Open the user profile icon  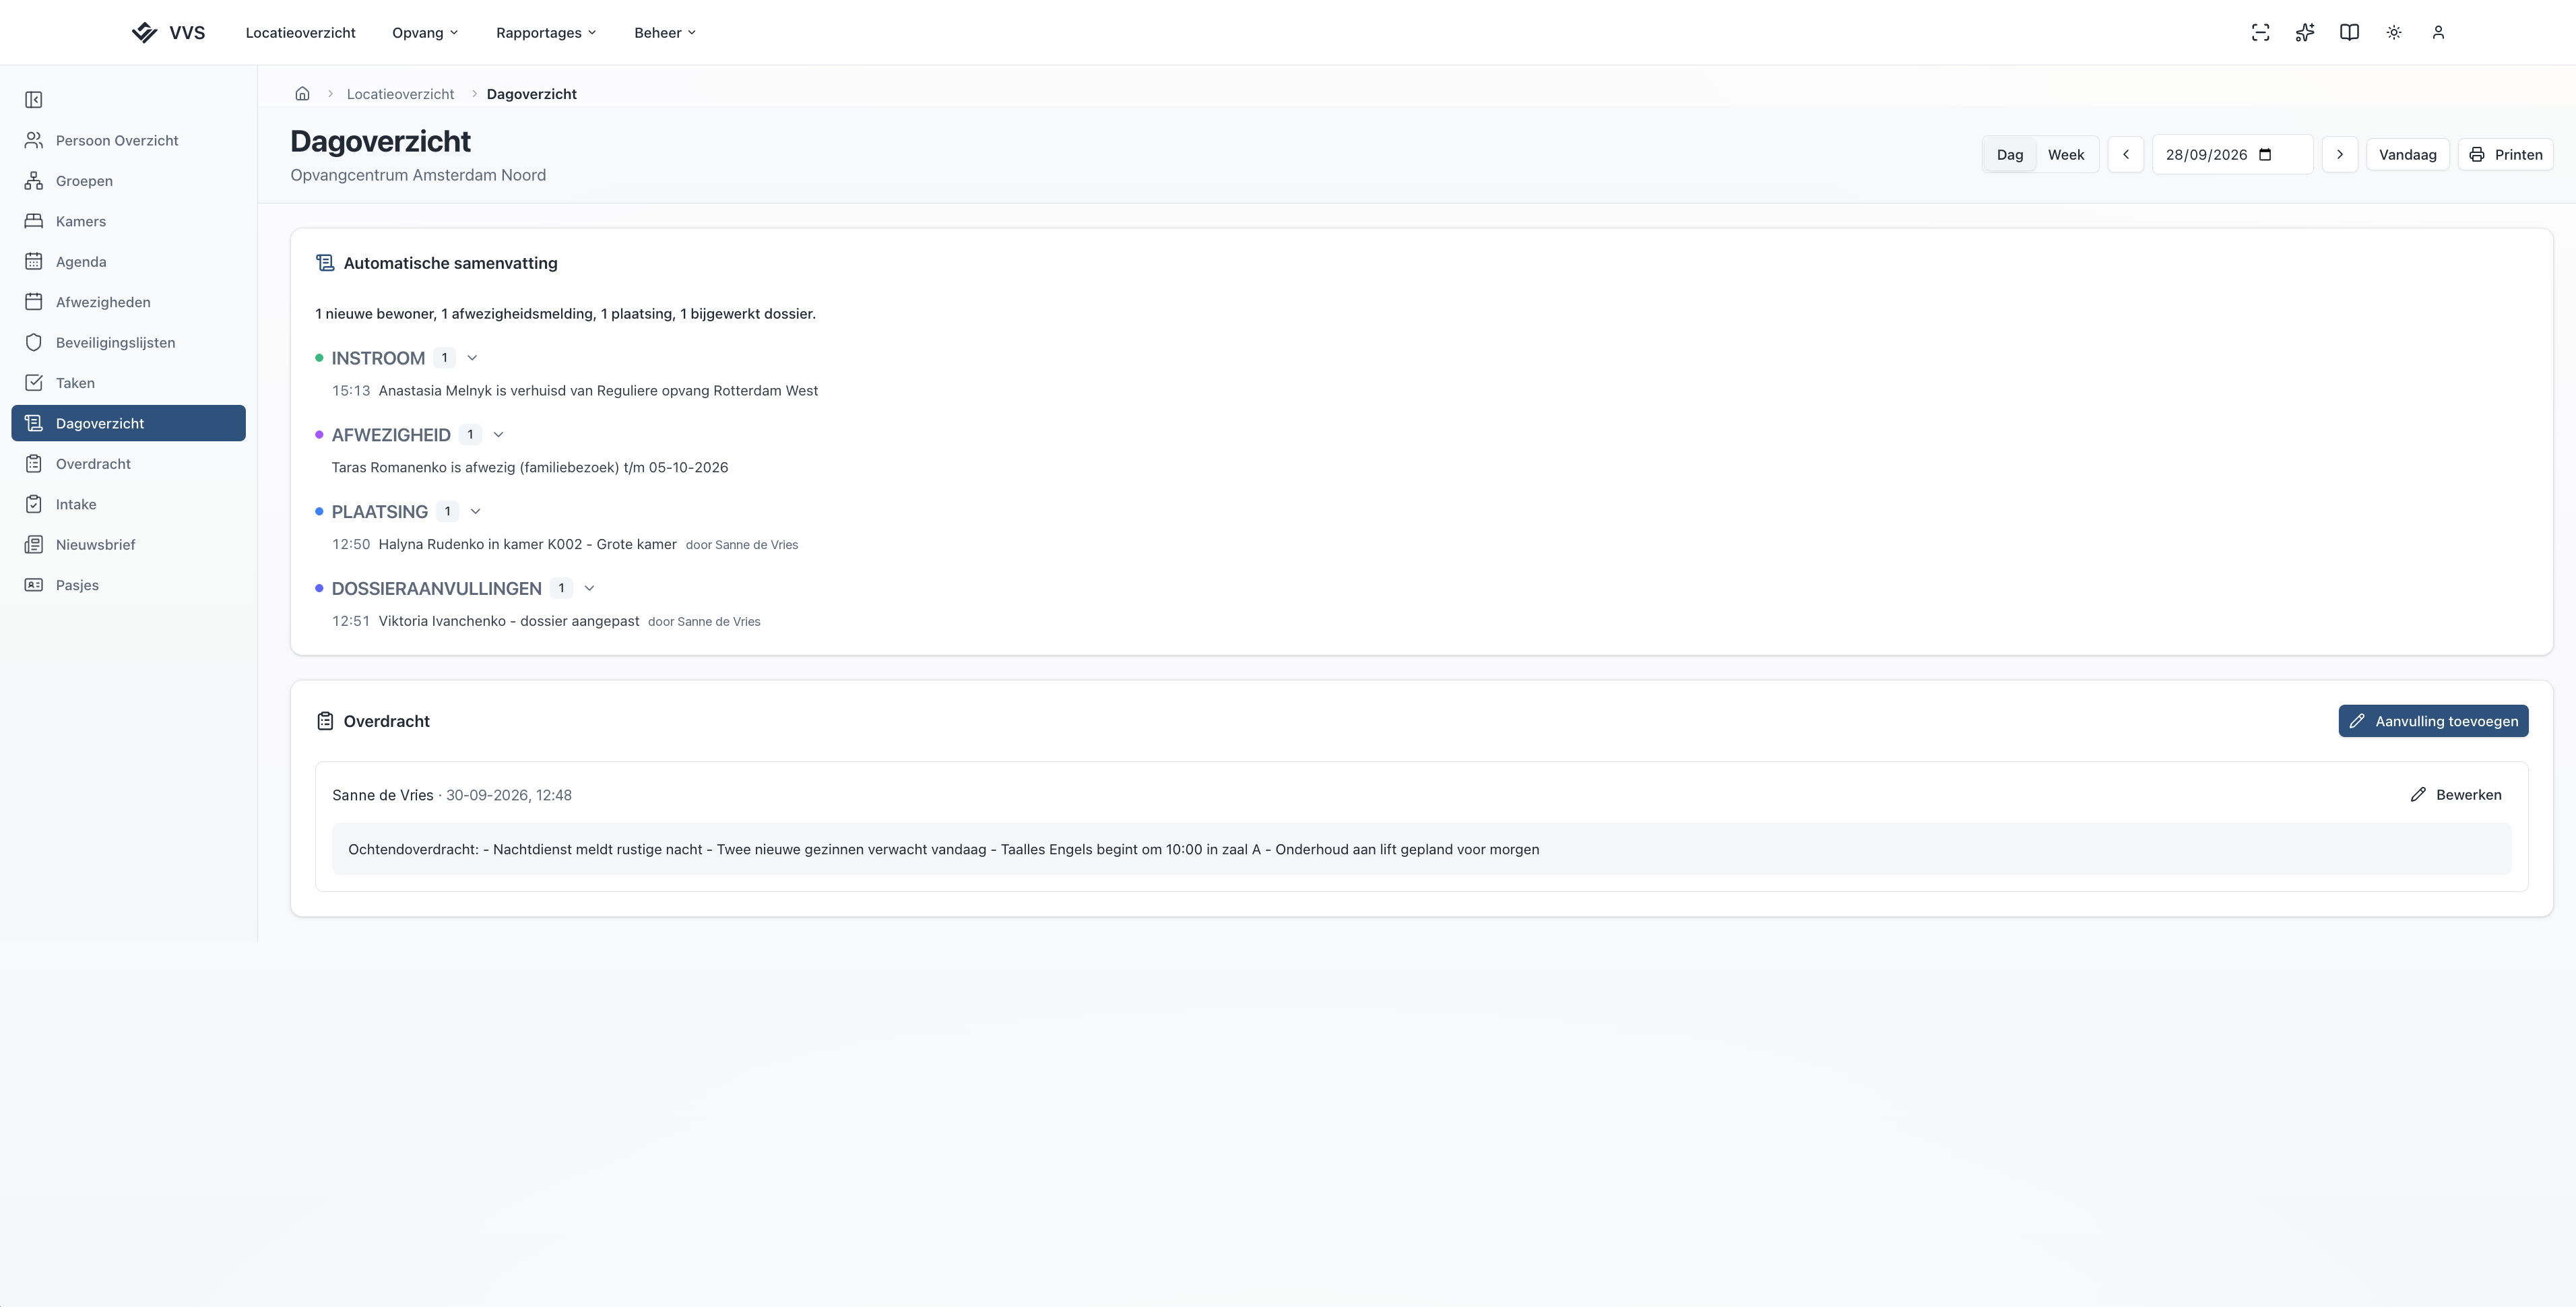[x=2438, y=33]
